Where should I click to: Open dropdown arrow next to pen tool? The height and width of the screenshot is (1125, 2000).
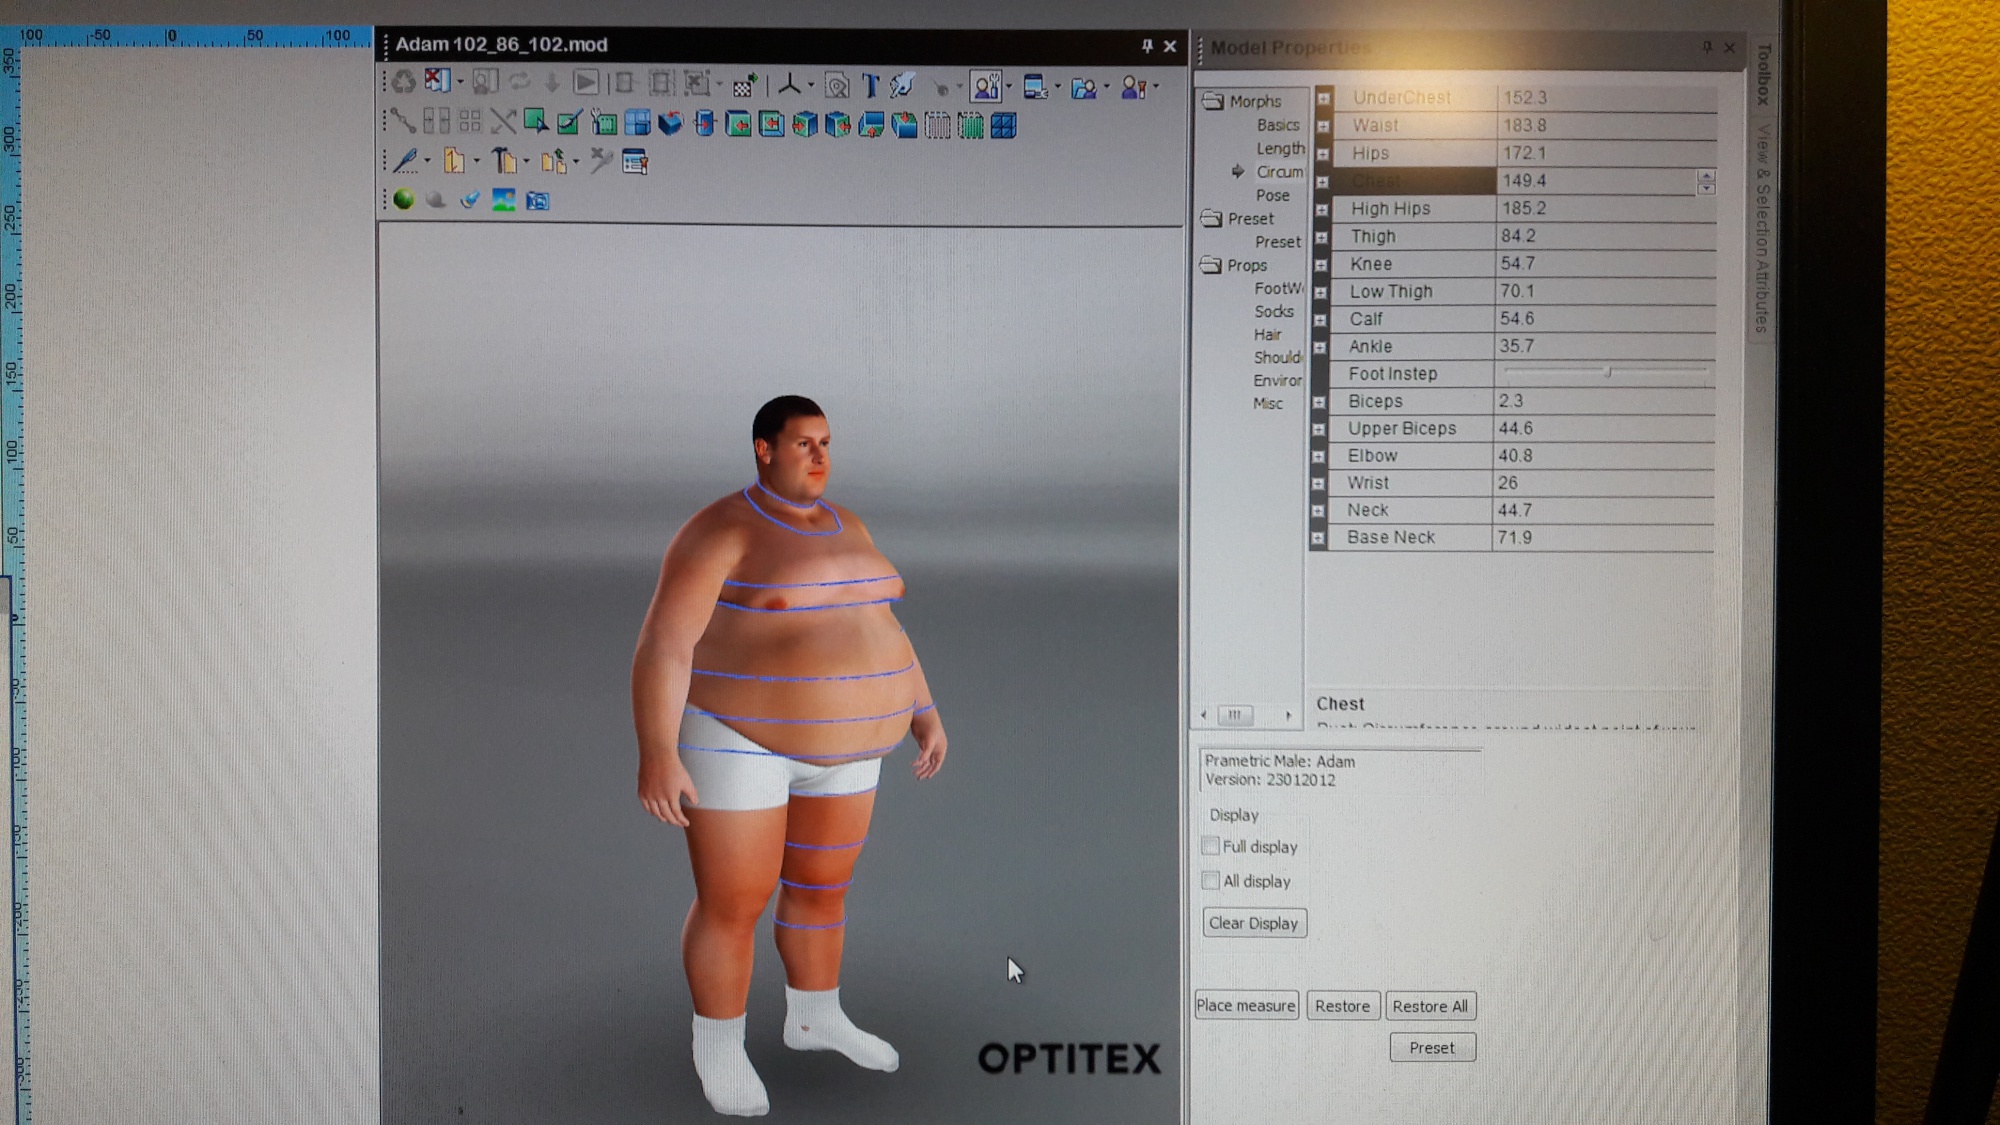click(428, 161)
